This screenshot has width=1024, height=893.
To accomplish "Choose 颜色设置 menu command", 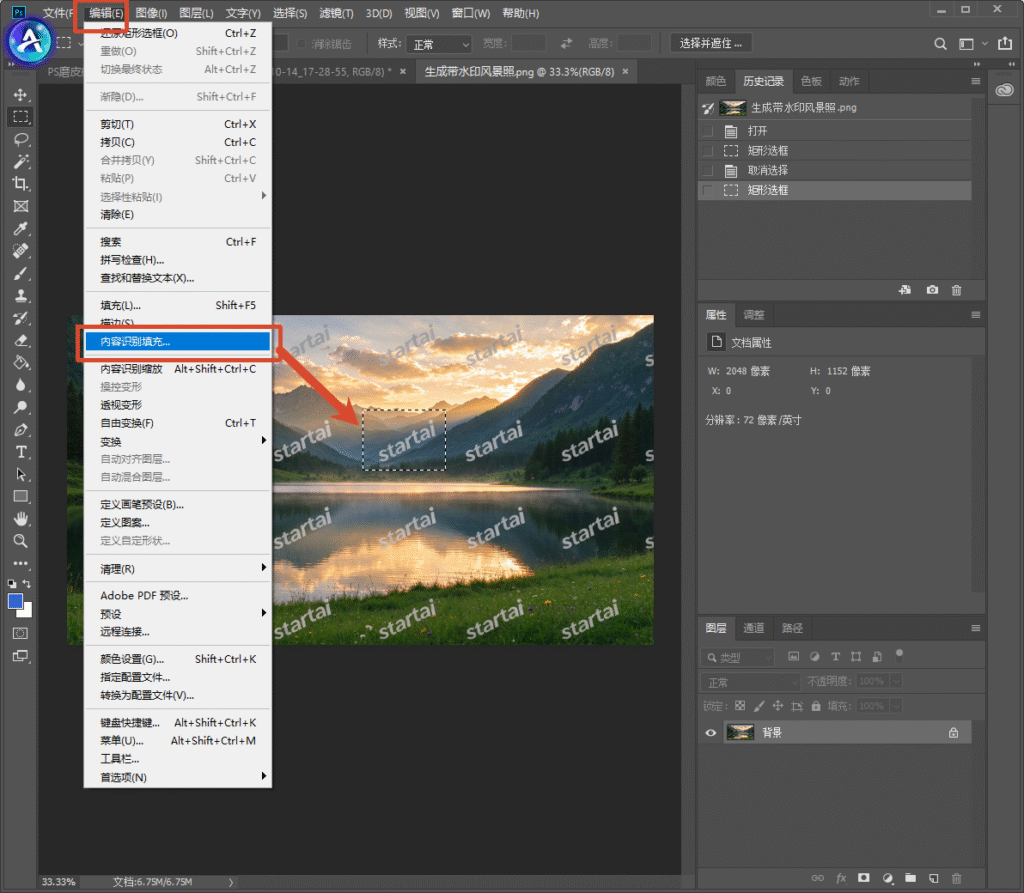I will pos(178,659).
